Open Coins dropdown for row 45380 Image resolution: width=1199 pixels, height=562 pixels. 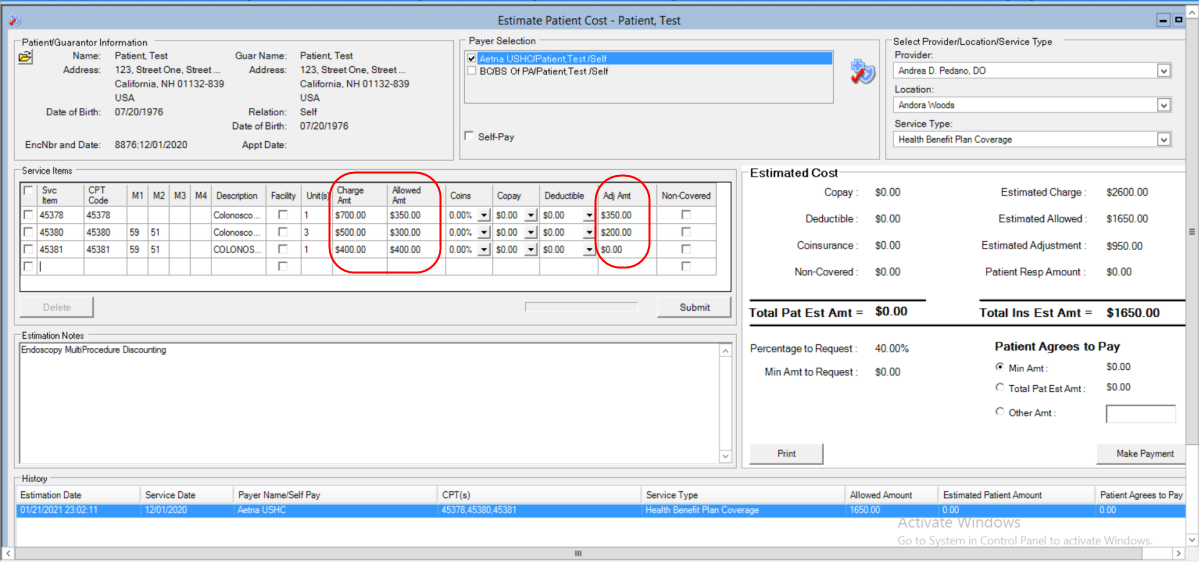[x=483, y=232]
